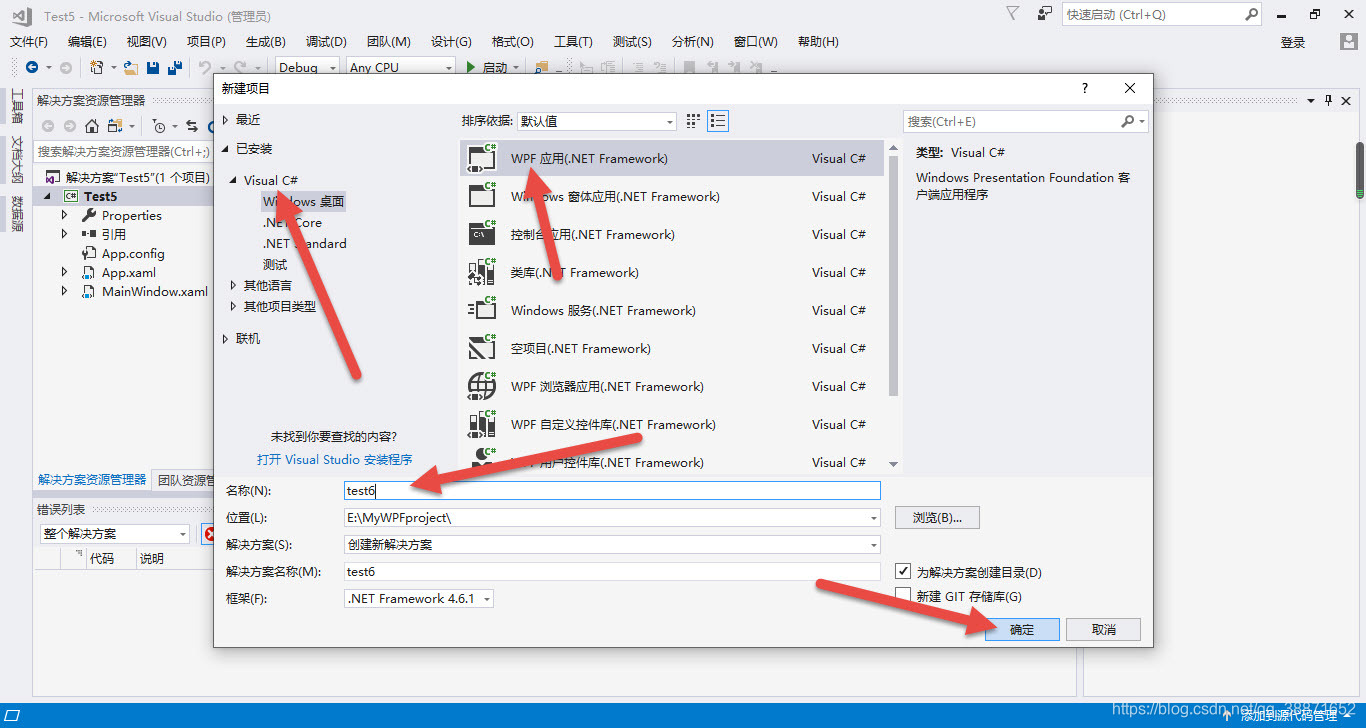The height and width of the screenshot is (728, 1366).
Task: Click the Test5 C# project icon
Action: pyautogui.click(x=71, y=196)
